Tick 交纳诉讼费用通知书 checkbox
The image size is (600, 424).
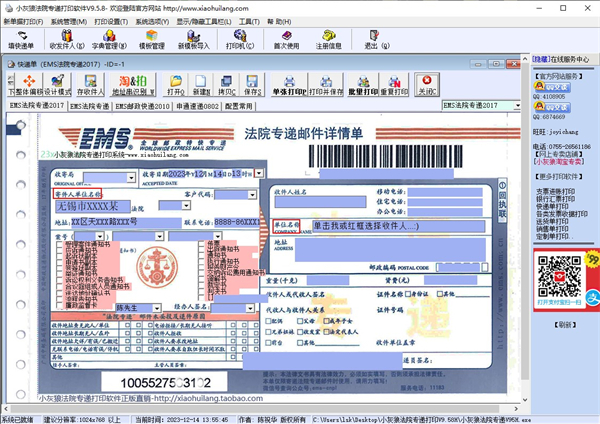tap(201, 272)
